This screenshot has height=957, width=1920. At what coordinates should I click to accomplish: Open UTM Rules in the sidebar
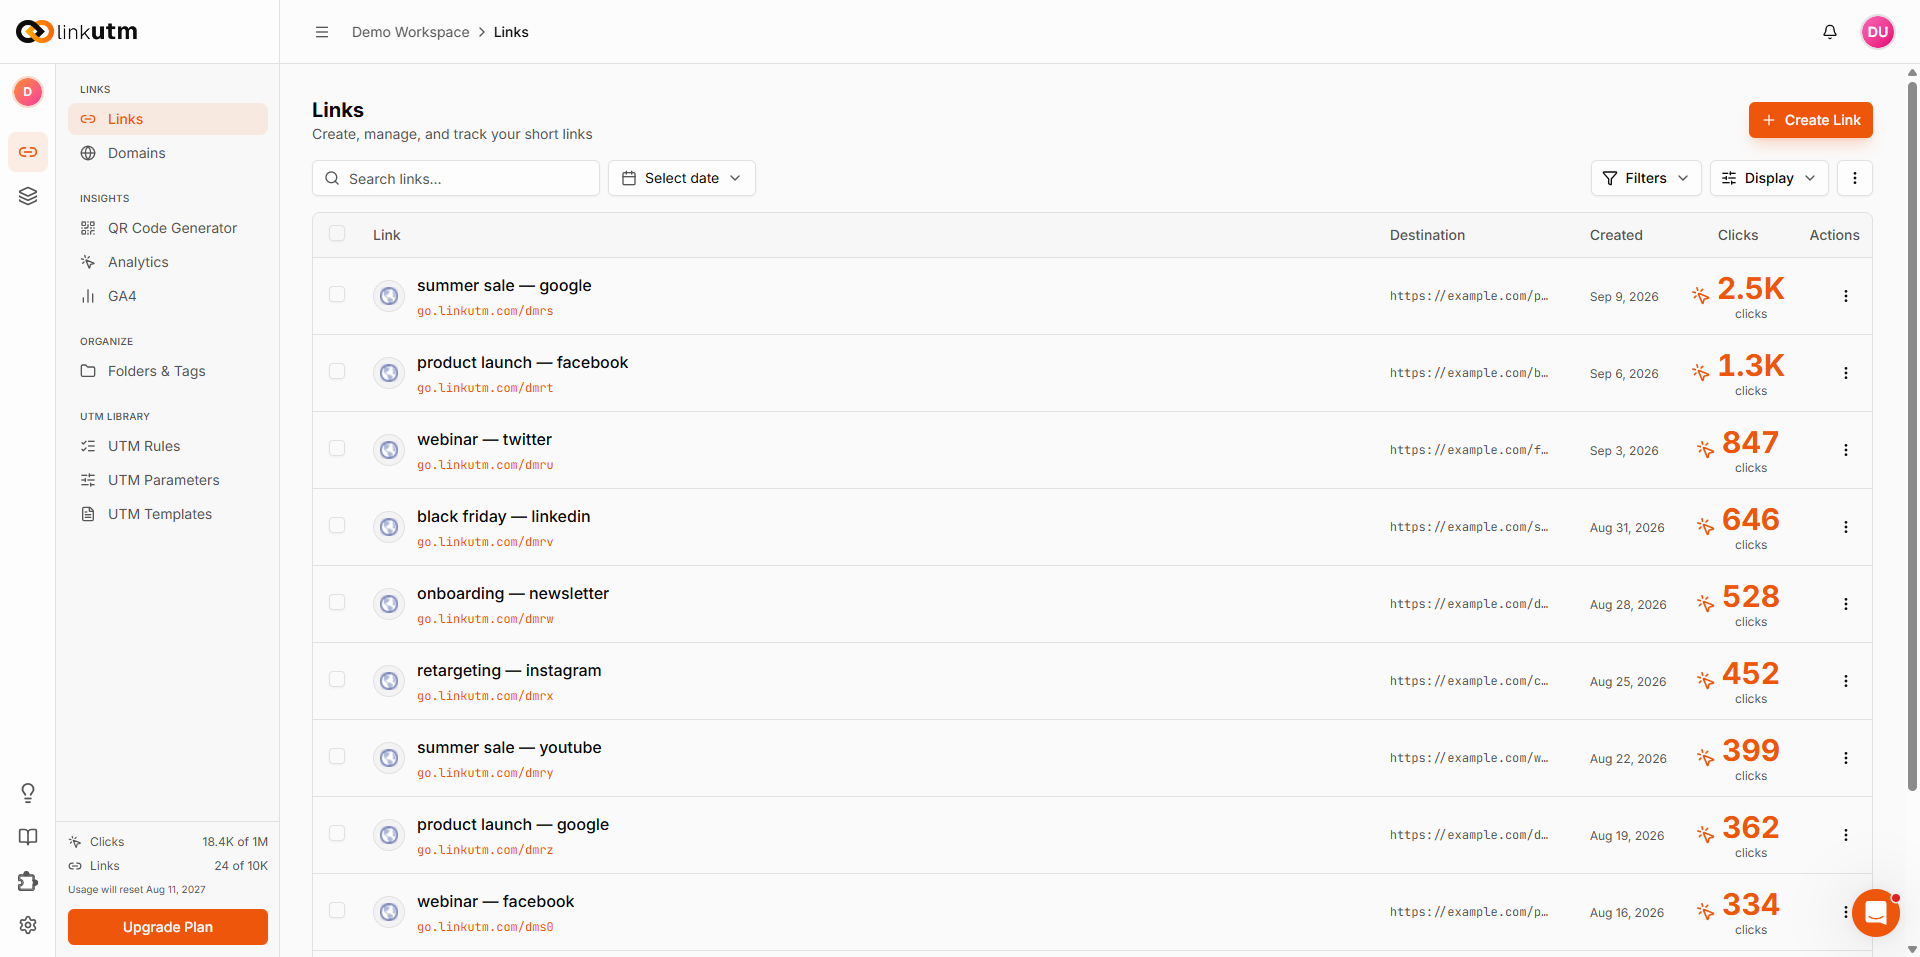point(168,446)
